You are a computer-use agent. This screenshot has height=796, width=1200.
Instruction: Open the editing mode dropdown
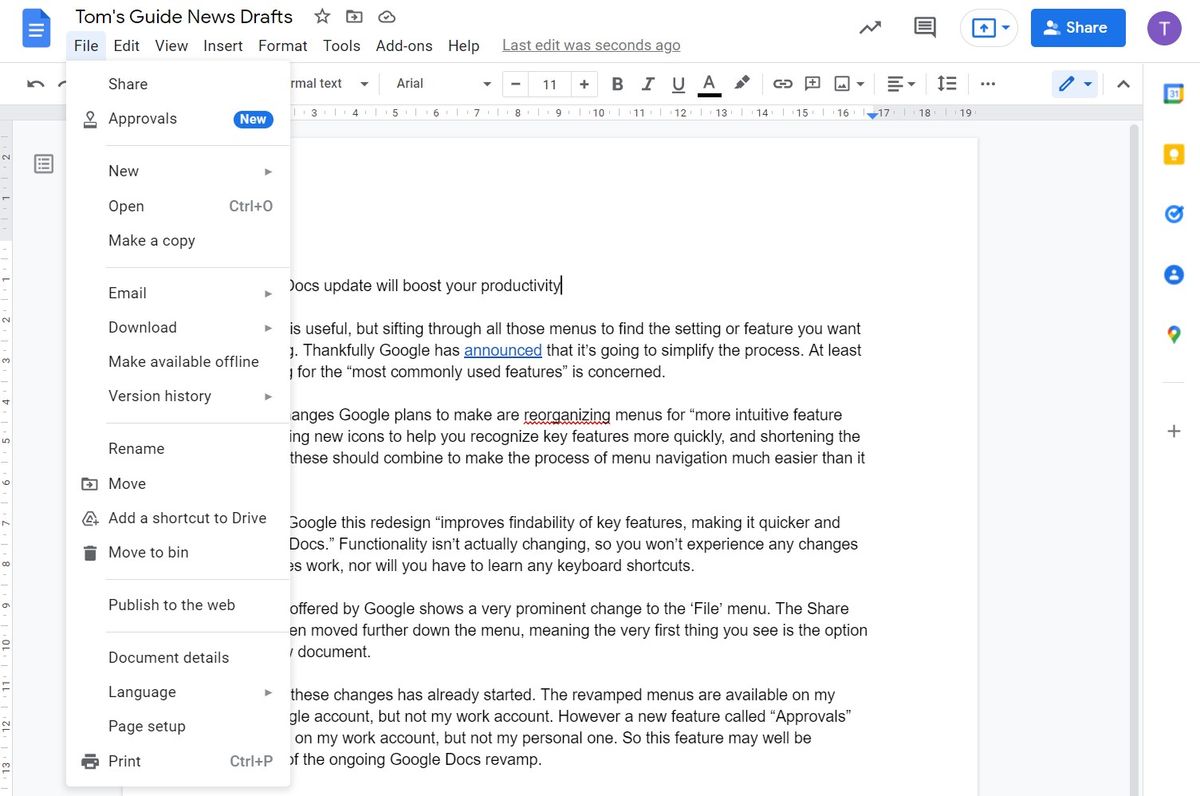point(1075,84)
